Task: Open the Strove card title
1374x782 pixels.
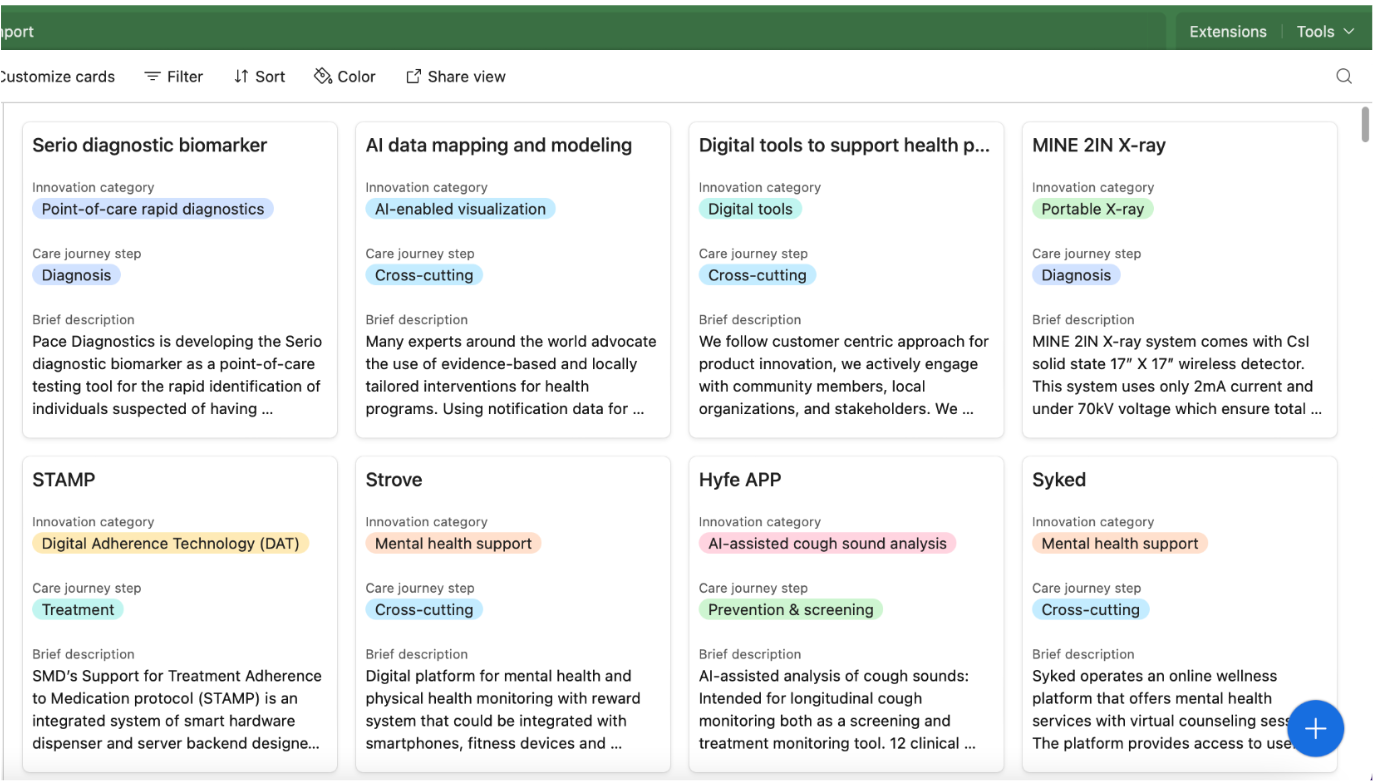Action: [x=394, y=480]
